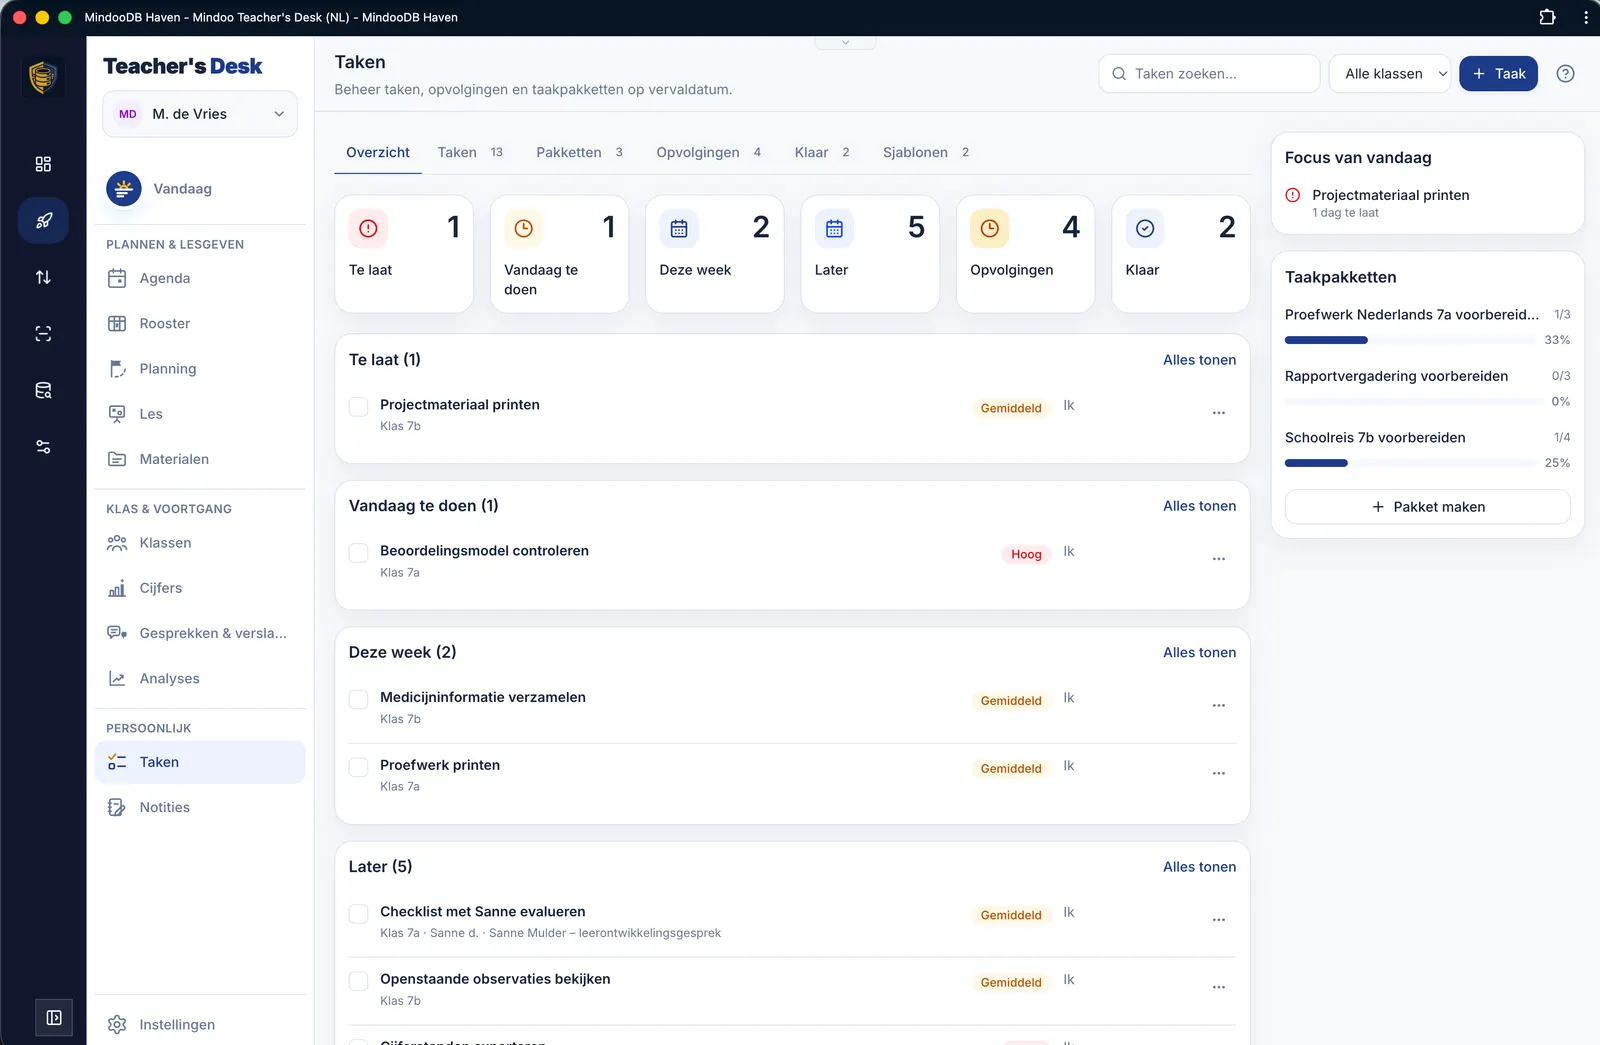Click the scan frame icon in left rail
The image size is (1600, 1045).
point(43,334)
